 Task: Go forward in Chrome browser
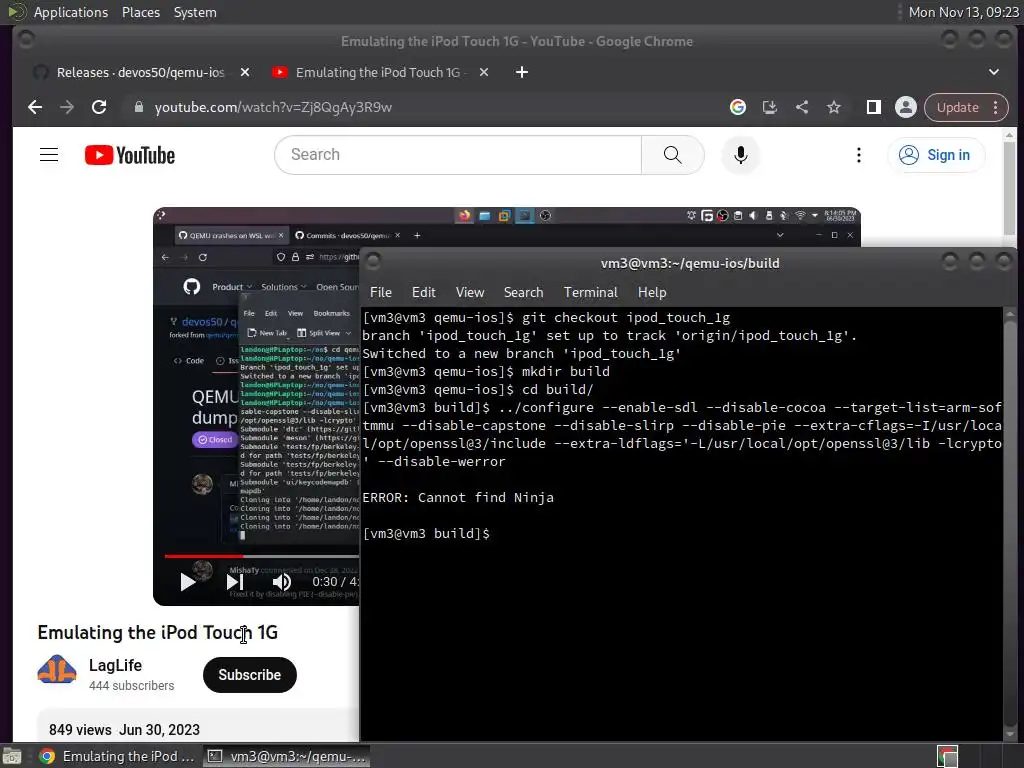pos(67,107)
